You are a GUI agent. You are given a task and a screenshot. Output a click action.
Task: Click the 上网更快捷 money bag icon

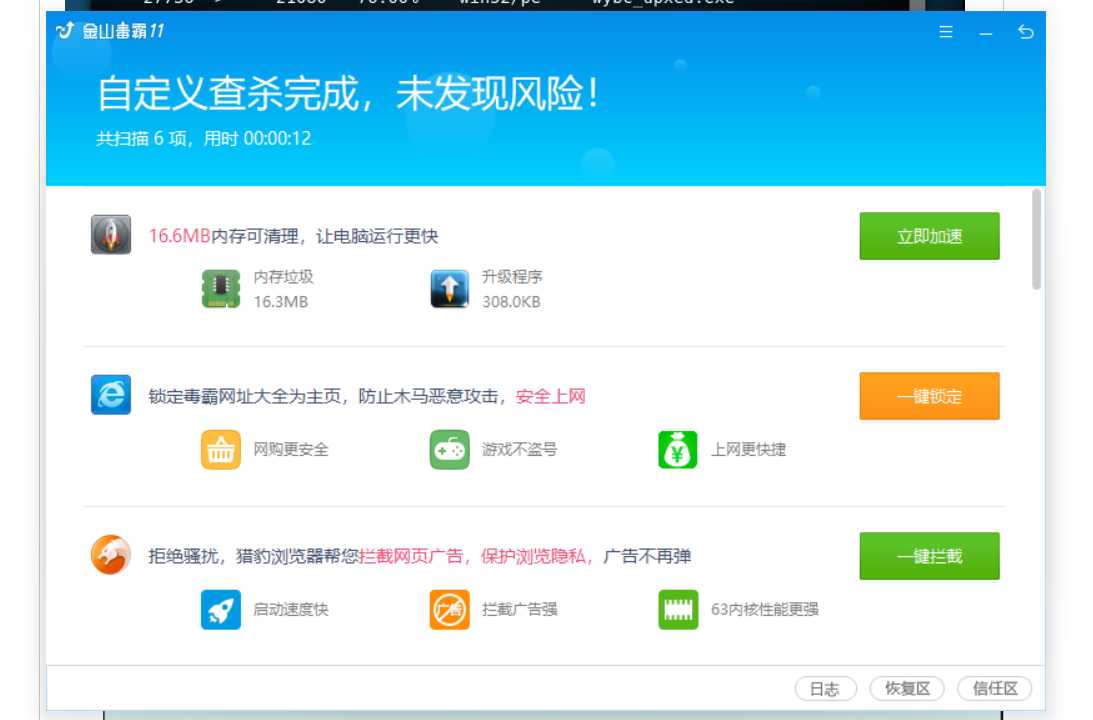[678, 450]
